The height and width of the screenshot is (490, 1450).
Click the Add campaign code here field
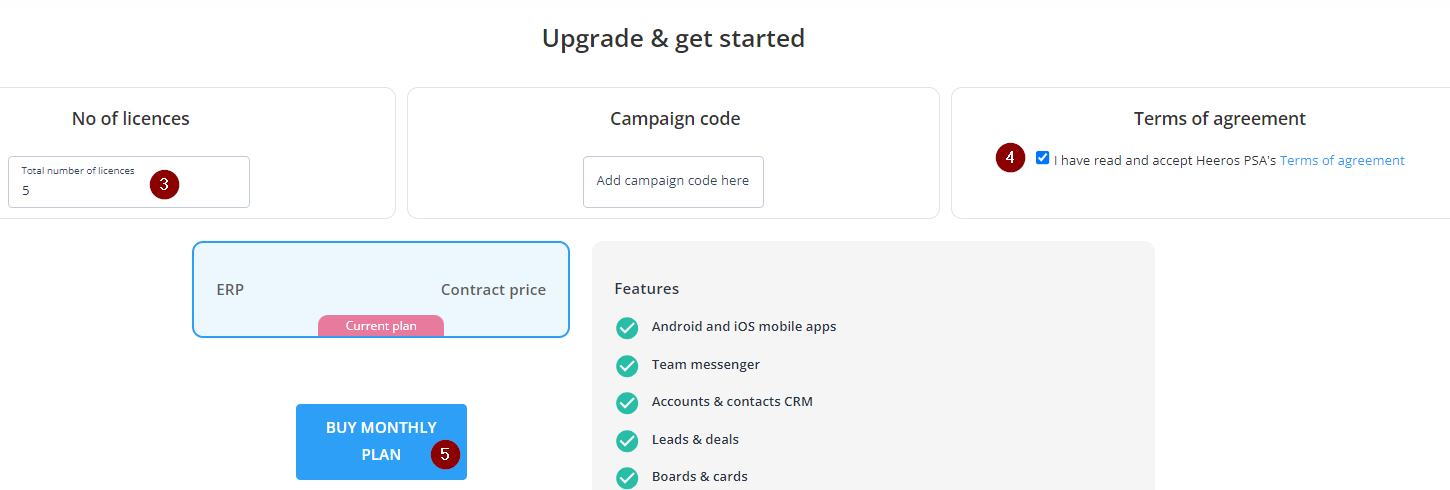click(x=673, y=182)
